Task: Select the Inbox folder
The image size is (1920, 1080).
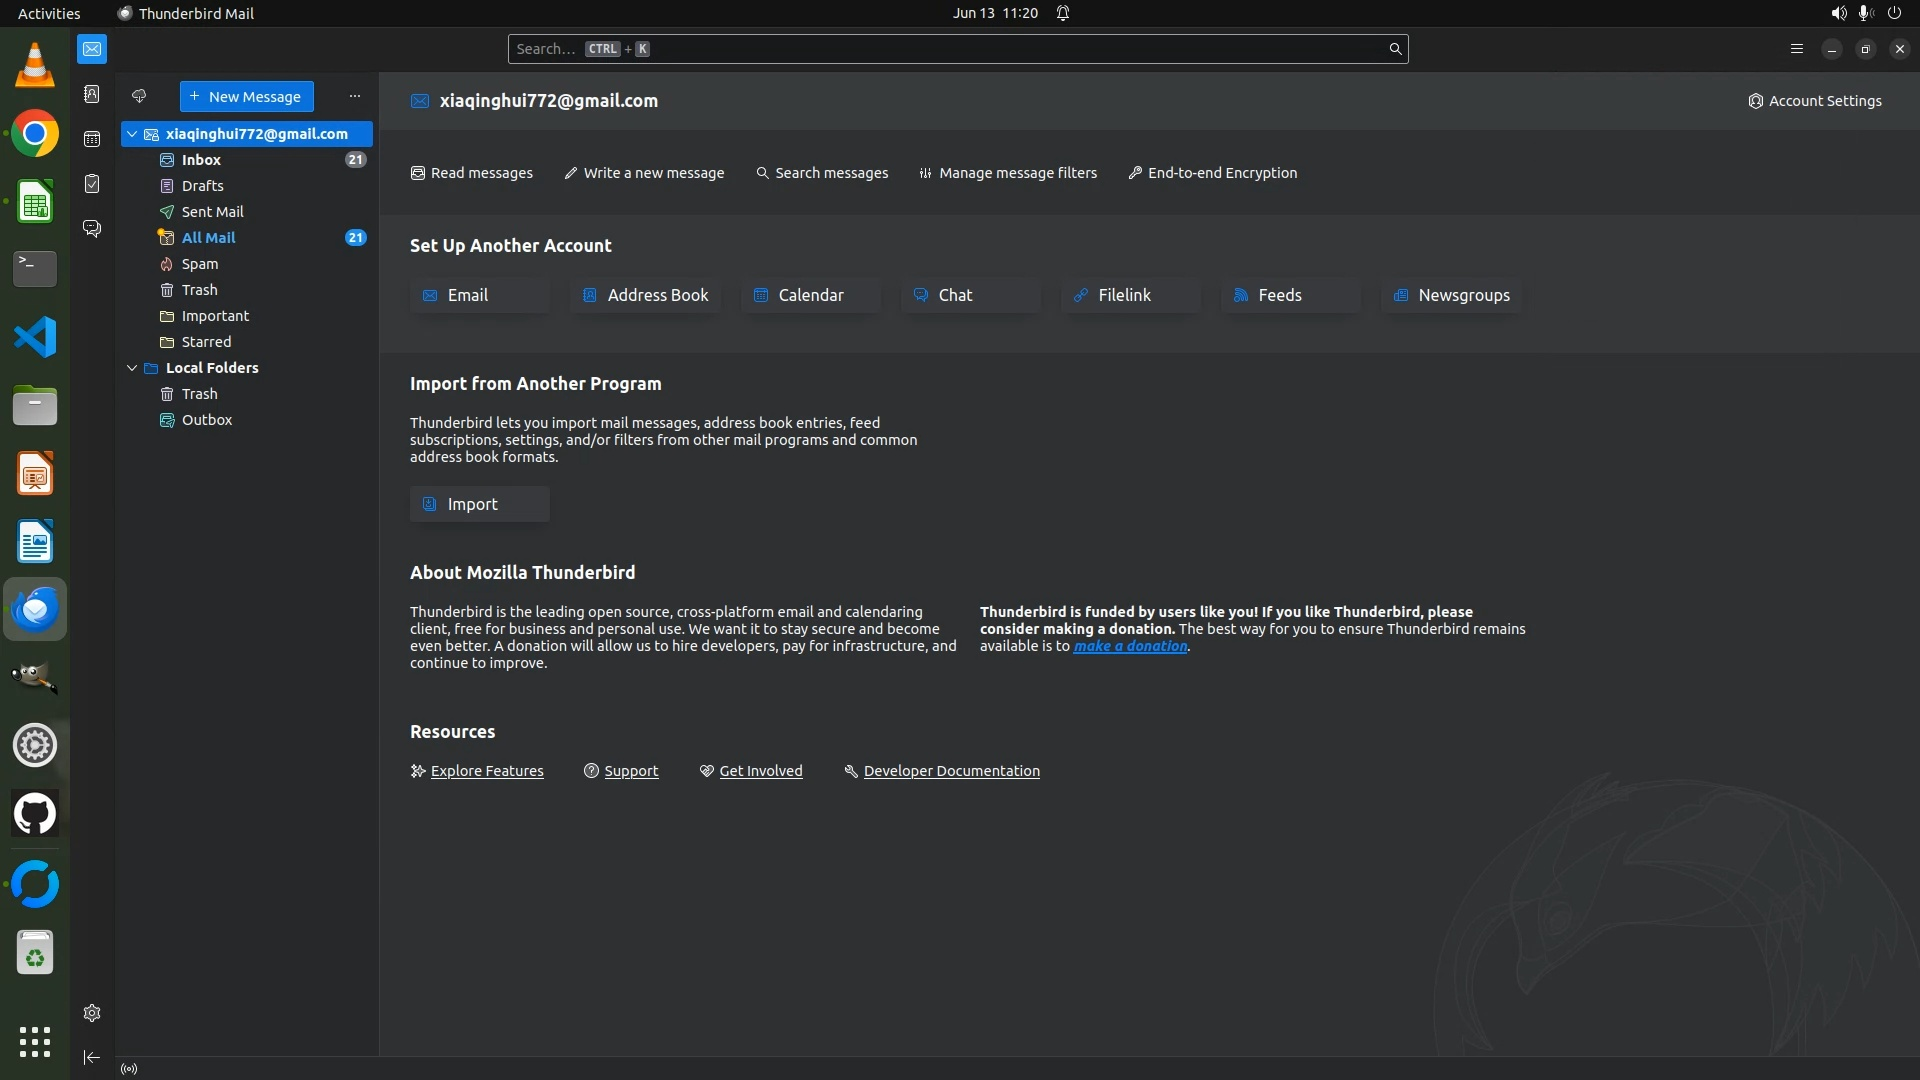Action: tap(201, 160)
